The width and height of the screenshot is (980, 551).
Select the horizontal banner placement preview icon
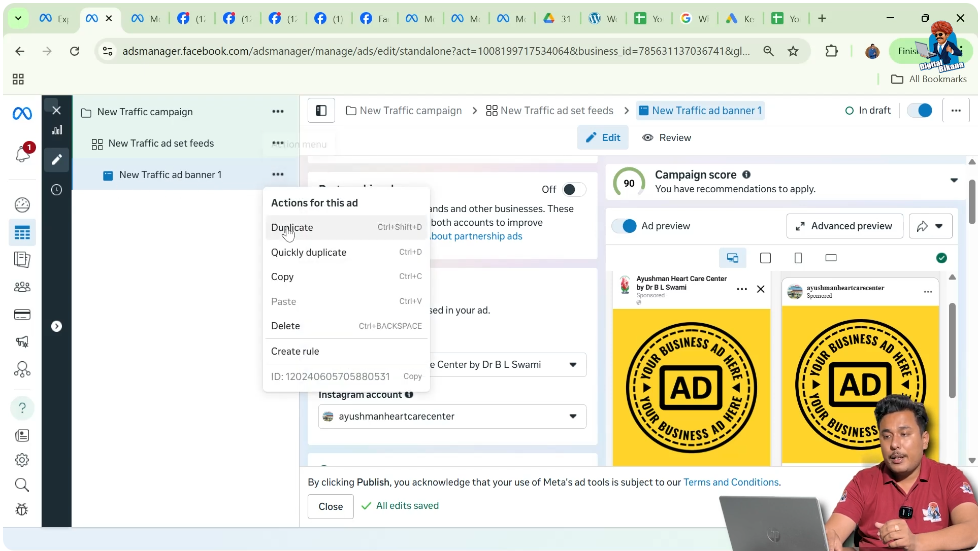pos(831,257)
